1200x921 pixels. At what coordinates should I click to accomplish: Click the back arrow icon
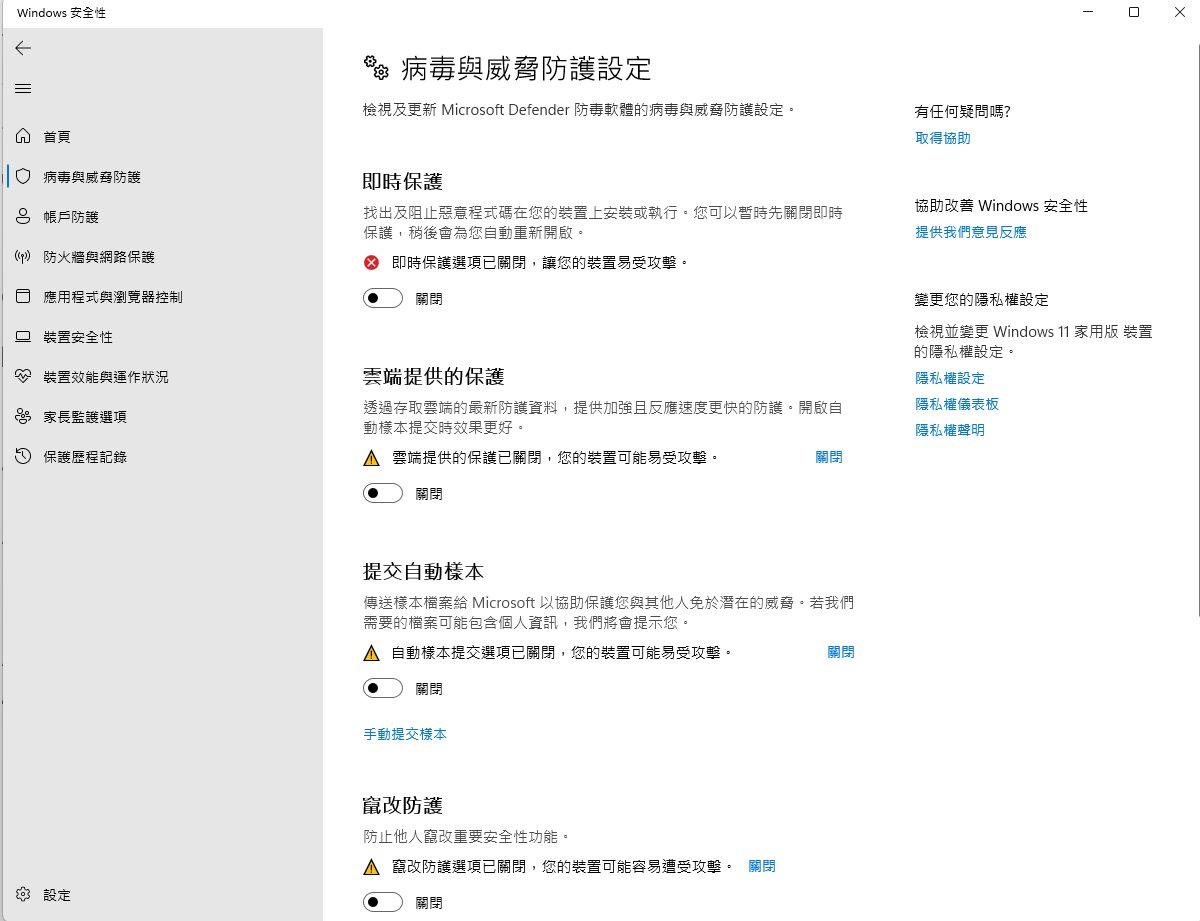(23, 48)
